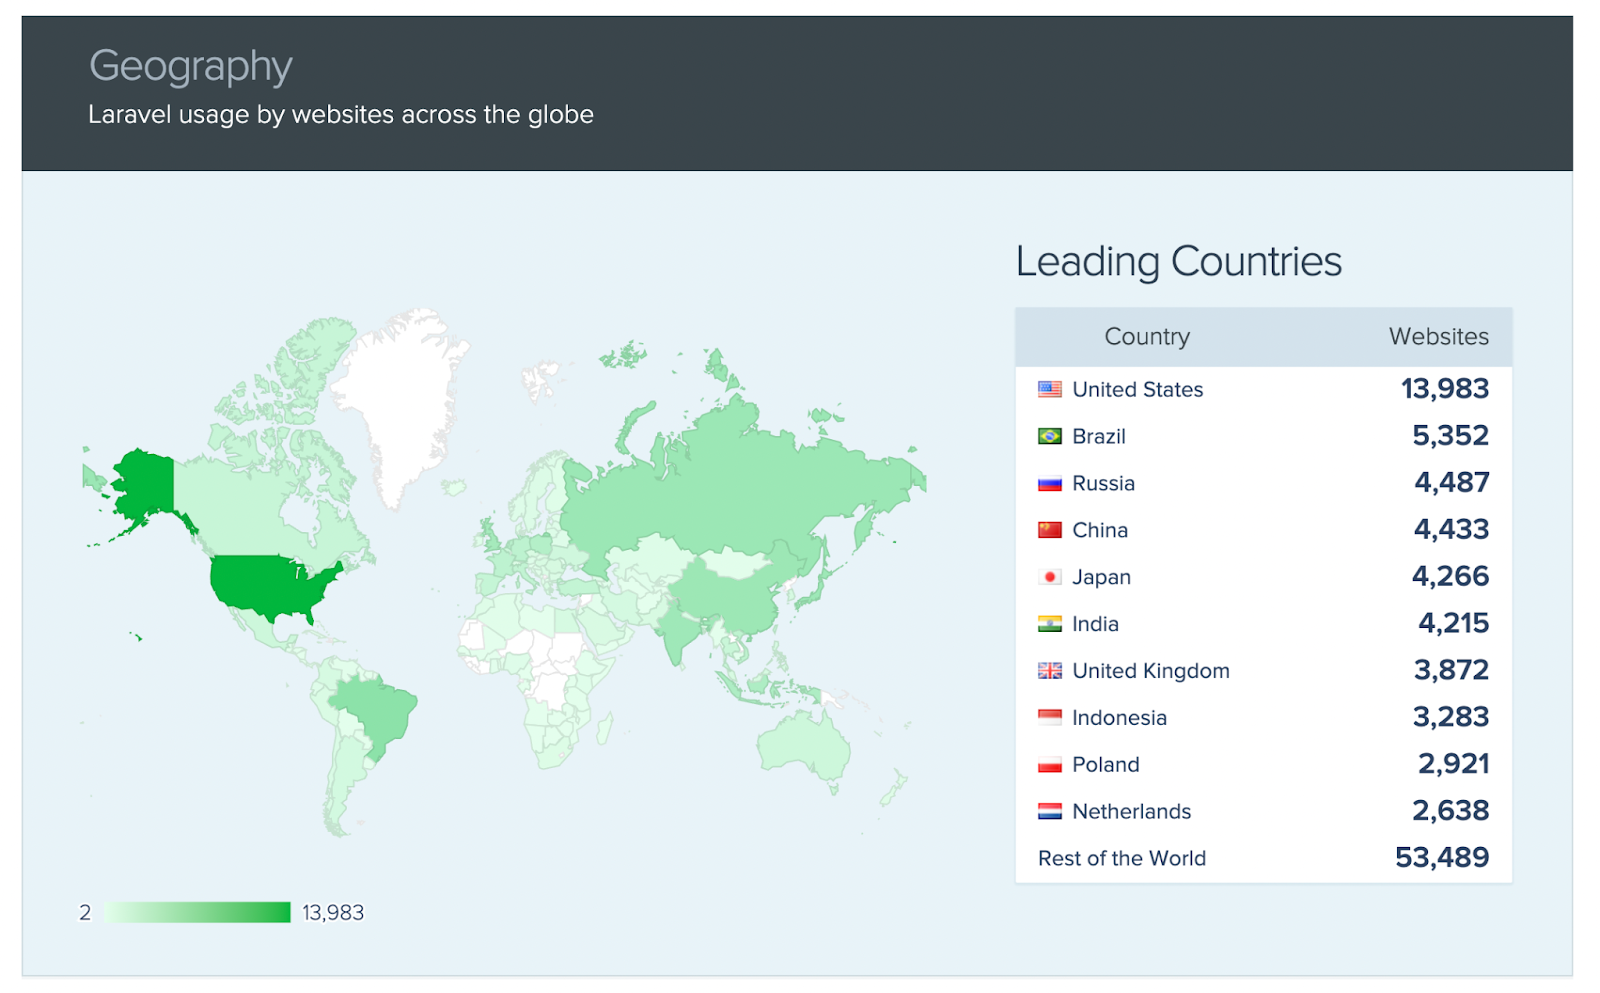
Task: Click the Japan flag icon
Action: [x=1049, y=576]
